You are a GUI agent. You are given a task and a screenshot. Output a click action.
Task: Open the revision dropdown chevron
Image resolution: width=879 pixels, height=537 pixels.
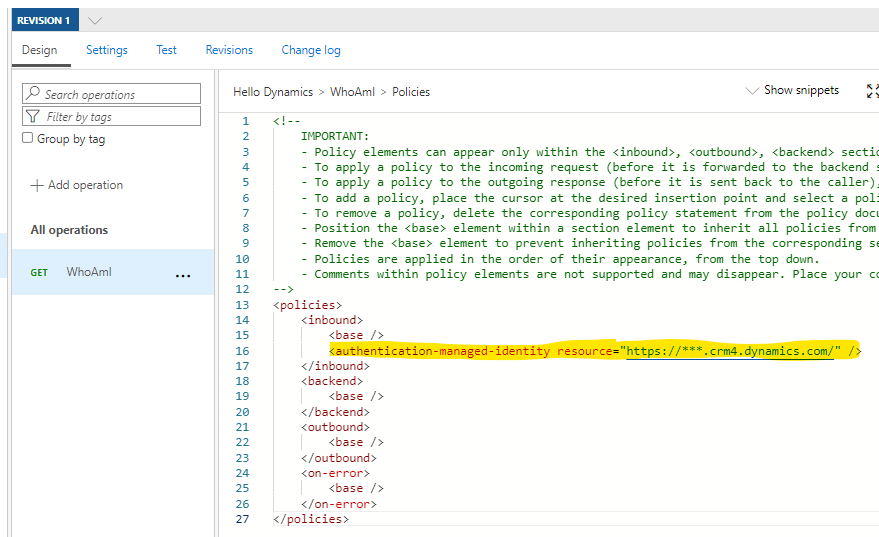click(95, 20)
